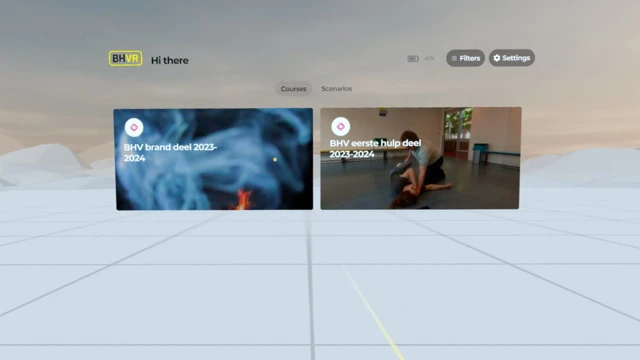Click the BHVR logo
640x360 pixels.
click(x=125, y=58)
